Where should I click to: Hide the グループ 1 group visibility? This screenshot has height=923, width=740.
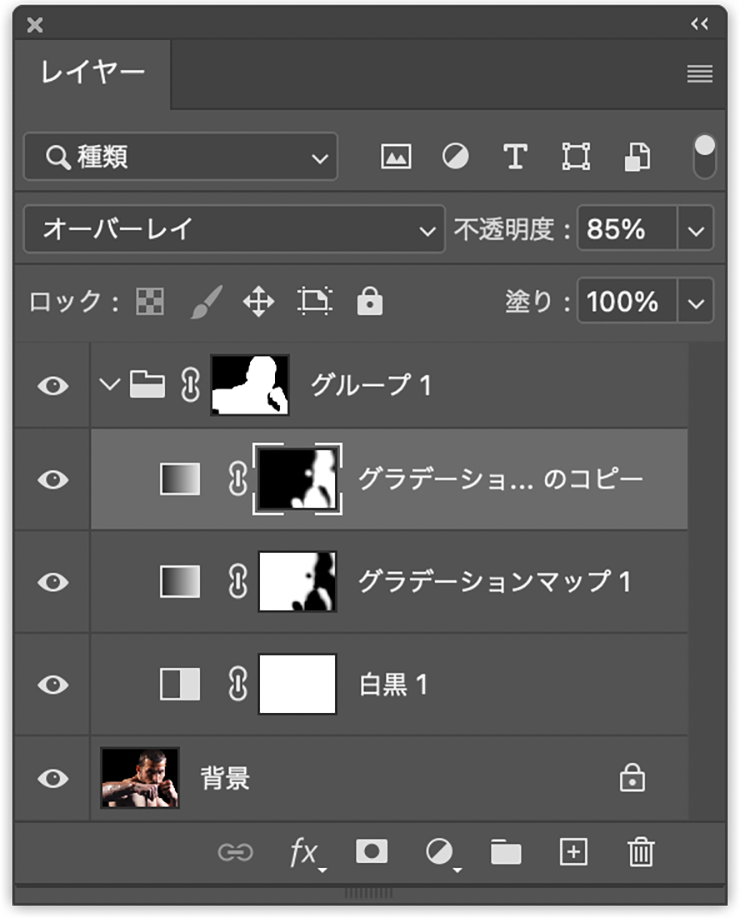[x=53, y=385]
